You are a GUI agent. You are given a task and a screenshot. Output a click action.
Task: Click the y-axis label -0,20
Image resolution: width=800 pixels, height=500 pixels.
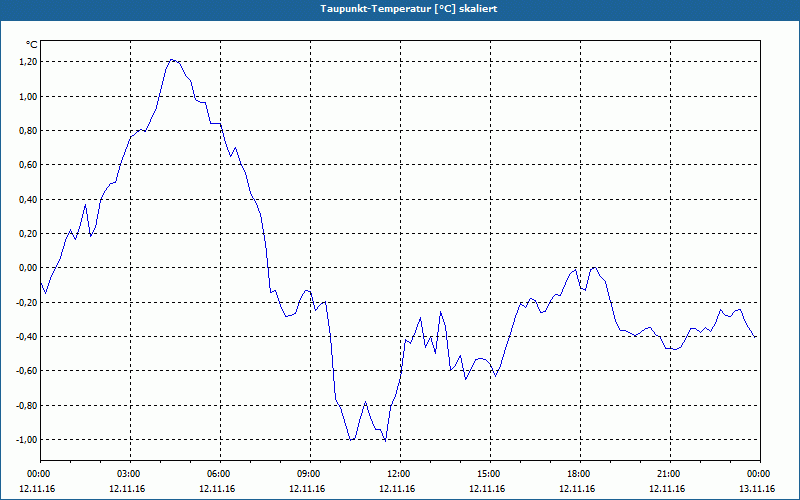click(x=26, y=303)
